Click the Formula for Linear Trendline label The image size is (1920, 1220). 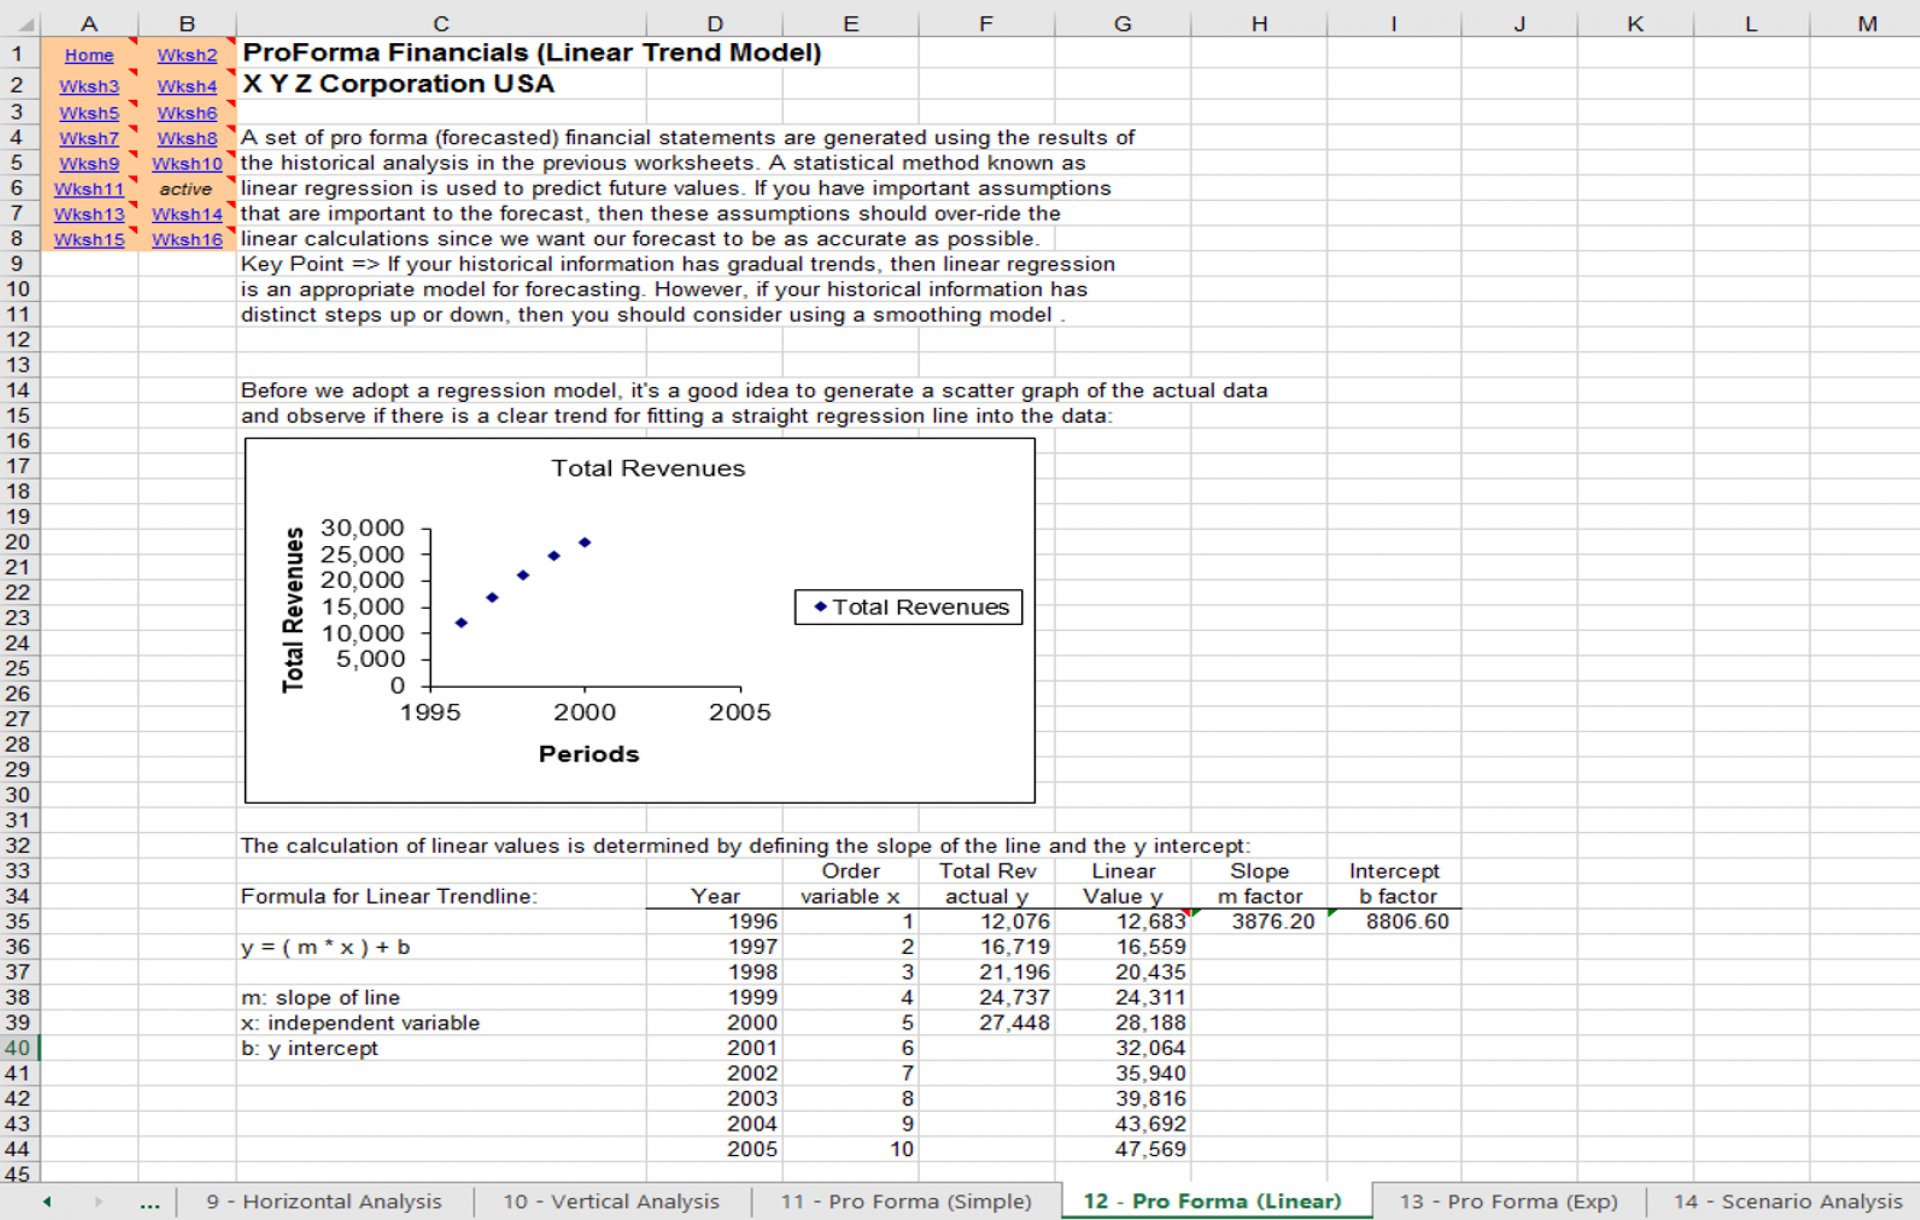pos(388,896)
